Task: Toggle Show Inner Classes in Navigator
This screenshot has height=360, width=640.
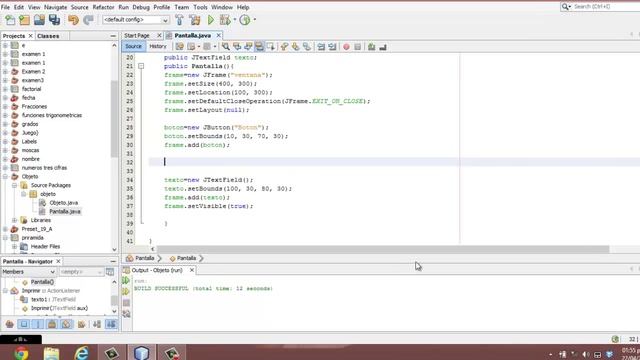Action: (66, 324)
